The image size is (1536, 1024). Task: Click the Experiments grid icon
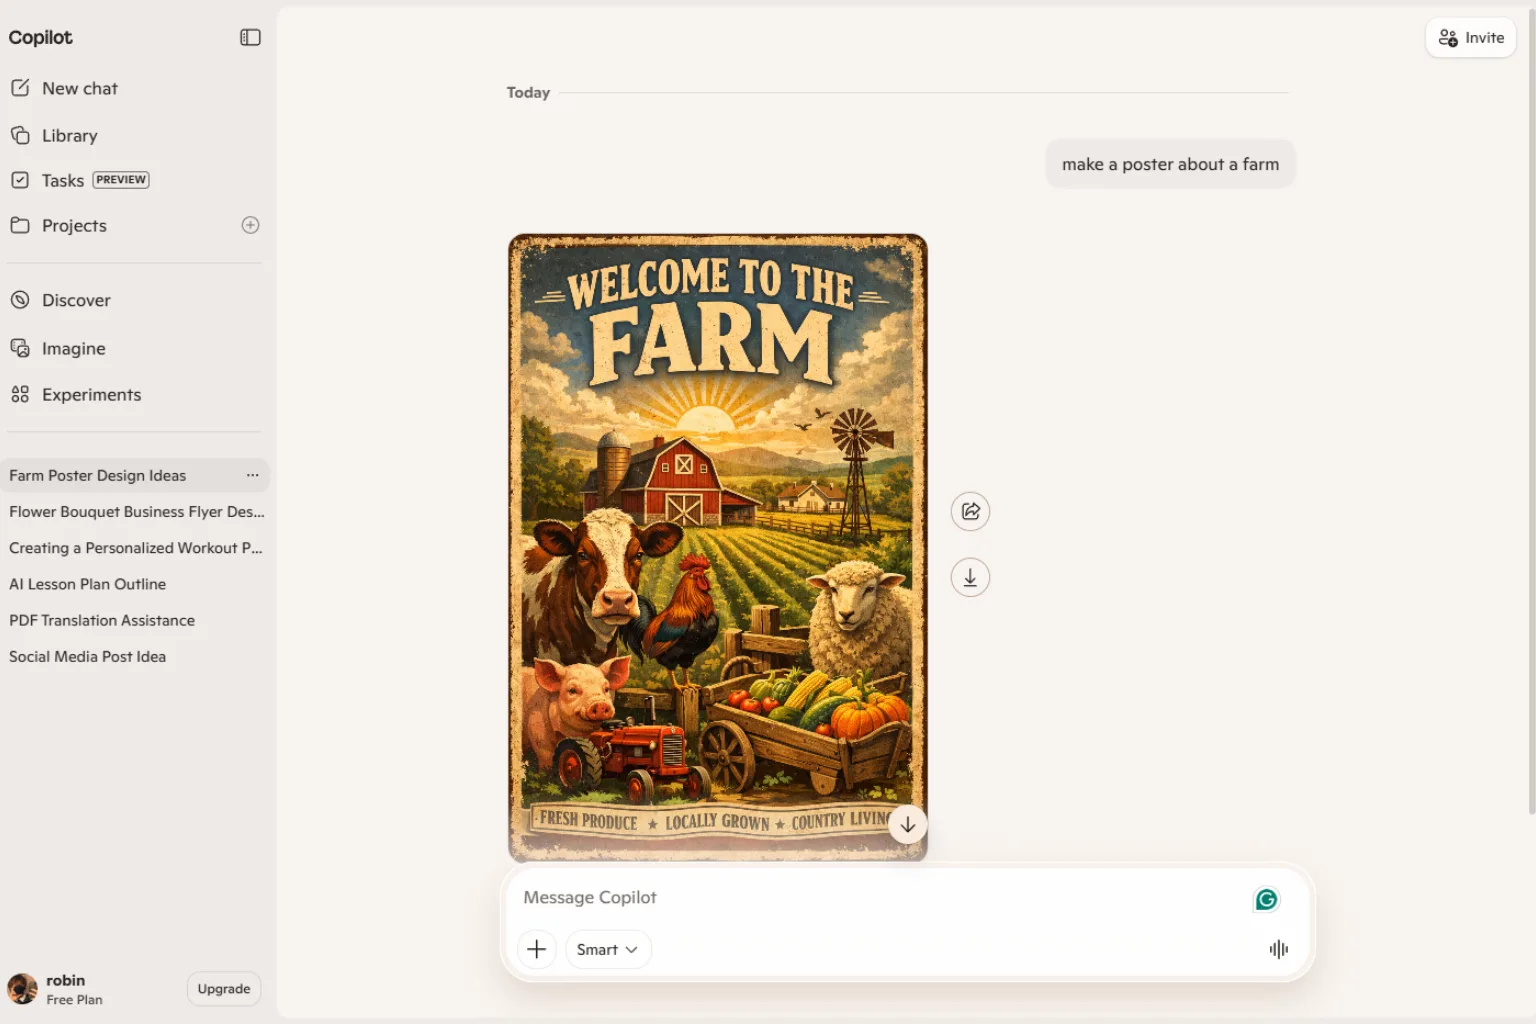pyautogui.click(x=20, y=394)
